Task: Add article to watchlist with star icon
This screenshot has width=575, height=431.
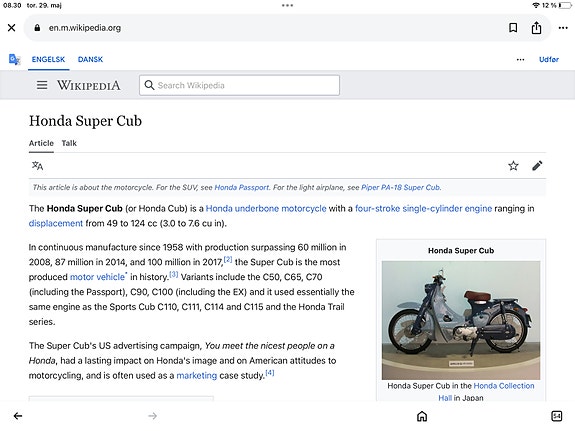Action: [x=513, y=166]
